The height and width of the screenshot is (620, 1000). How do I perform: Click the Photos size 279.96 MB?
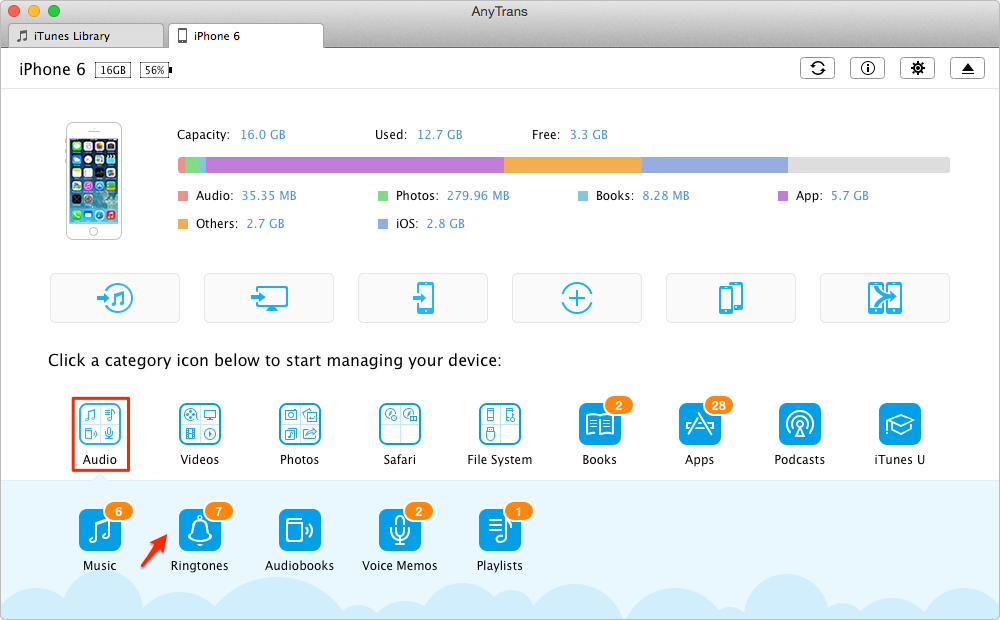tap(478, 196)
